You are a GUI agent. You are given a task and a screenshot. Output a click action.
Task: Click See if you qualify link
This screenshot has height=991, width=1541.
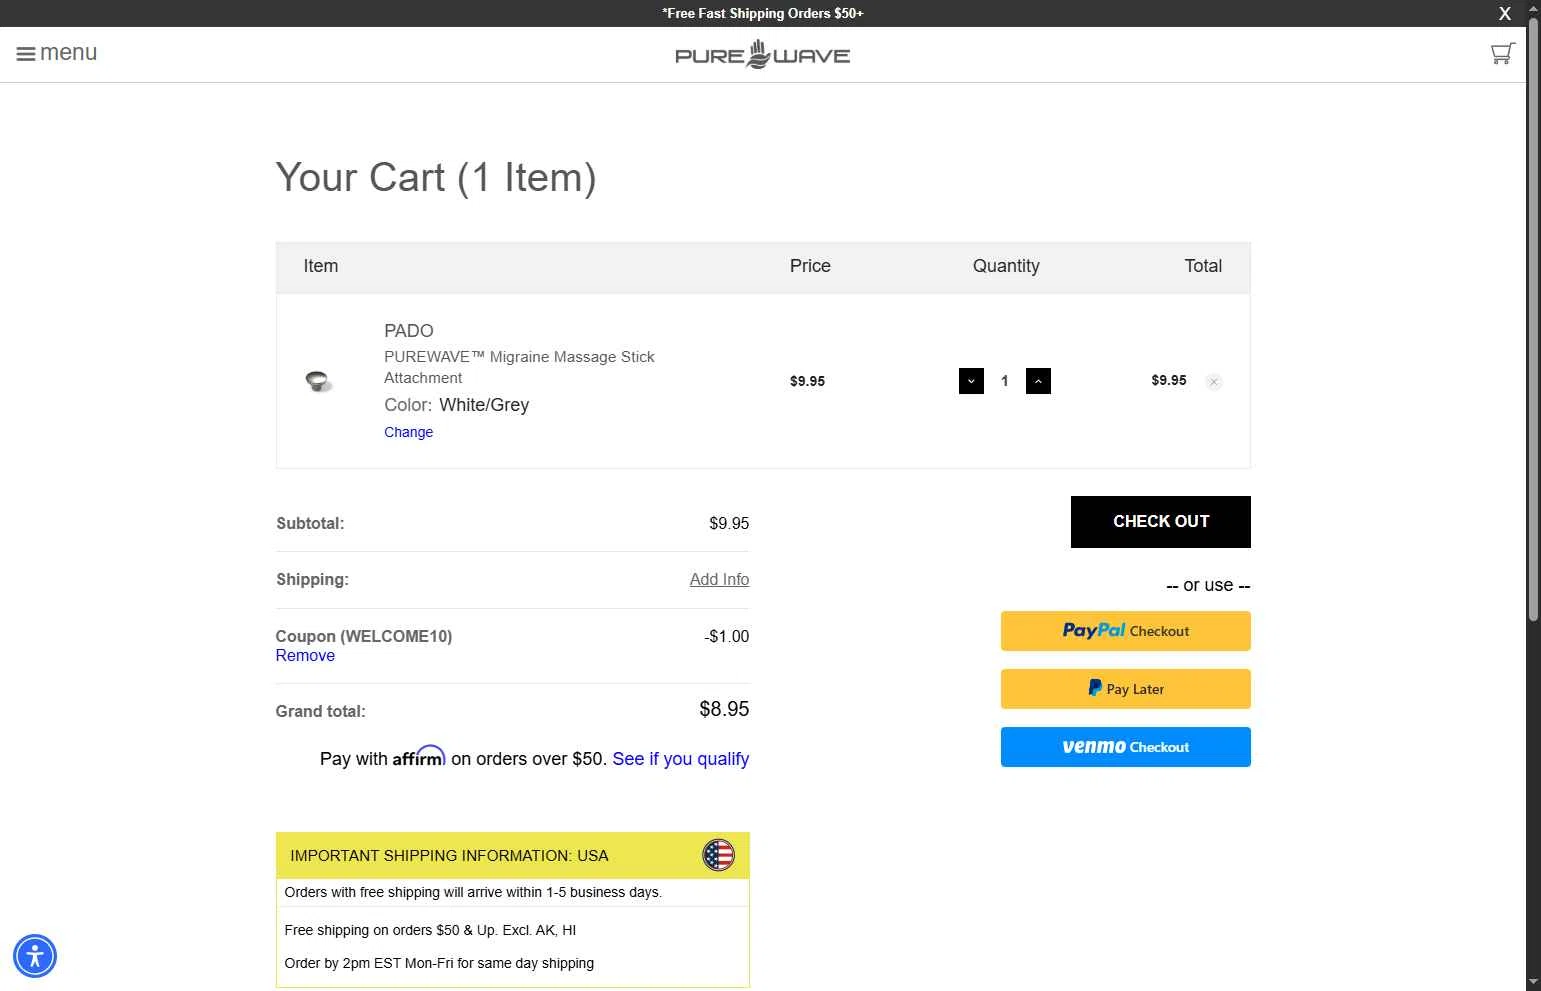tap(680, 759)
